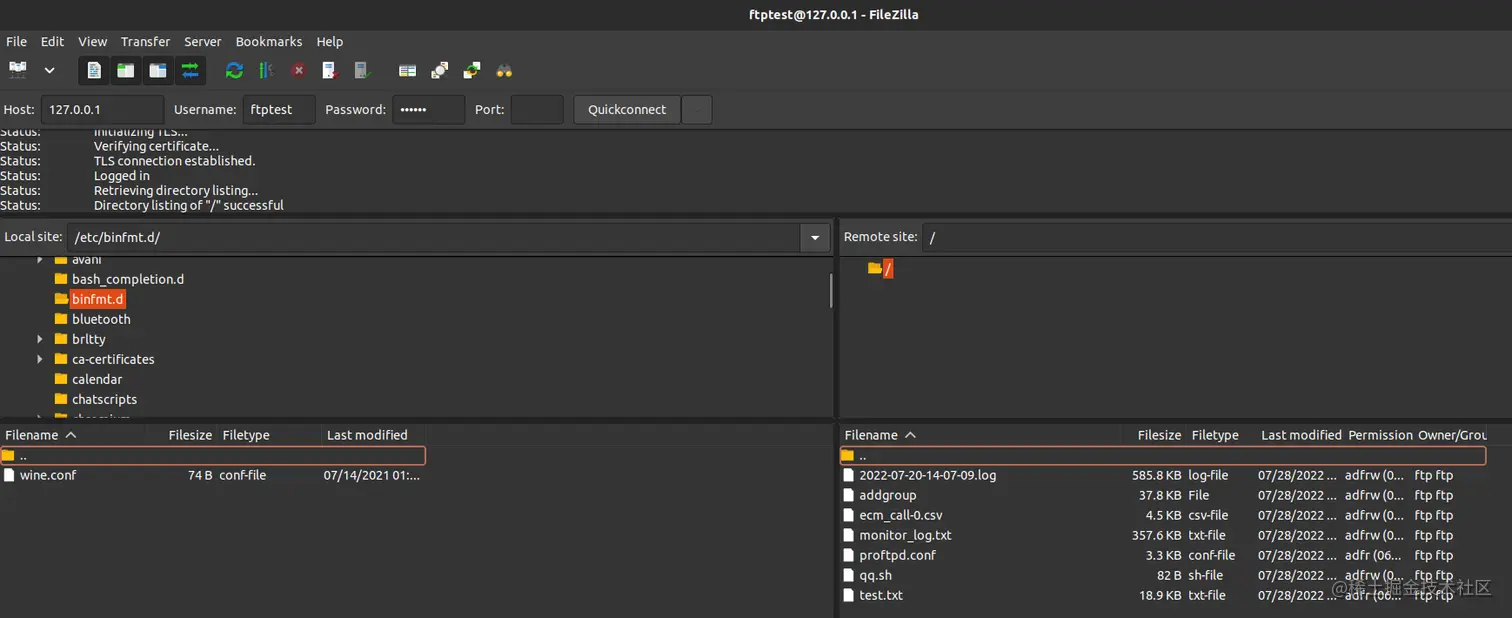The width and height of the screenshot is (1512, 618).
Task: Select the bash_completion.d folder
Action: [127, 279]
